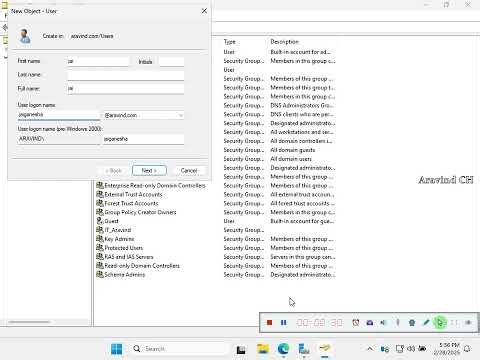Image resolution: width=480 pixels, height=360 pixels.
Task: Click the network icon in system tray
Action: tap(400, 349)
